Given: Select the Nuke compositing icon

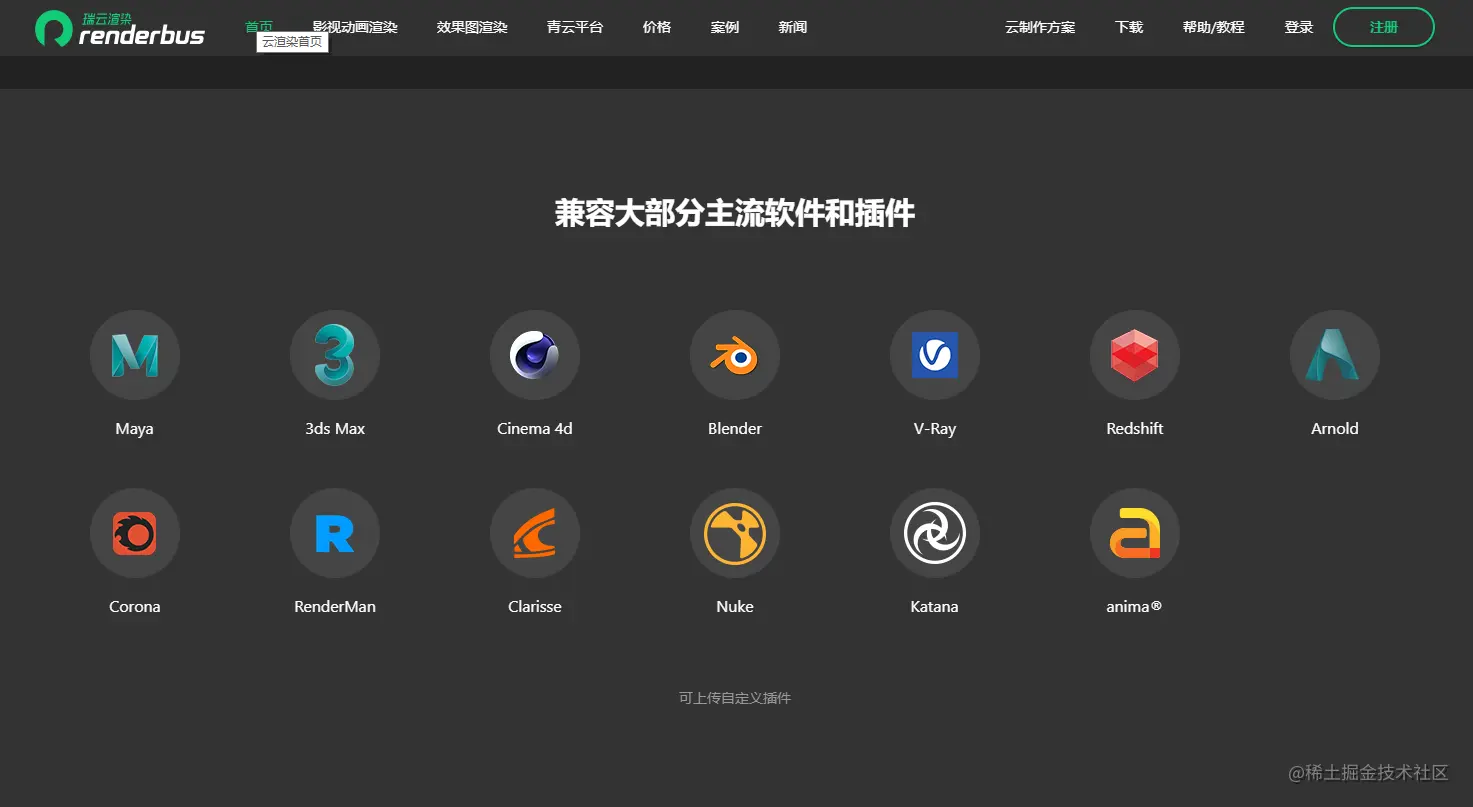Looking at the screenshot, I should [735, 532].
